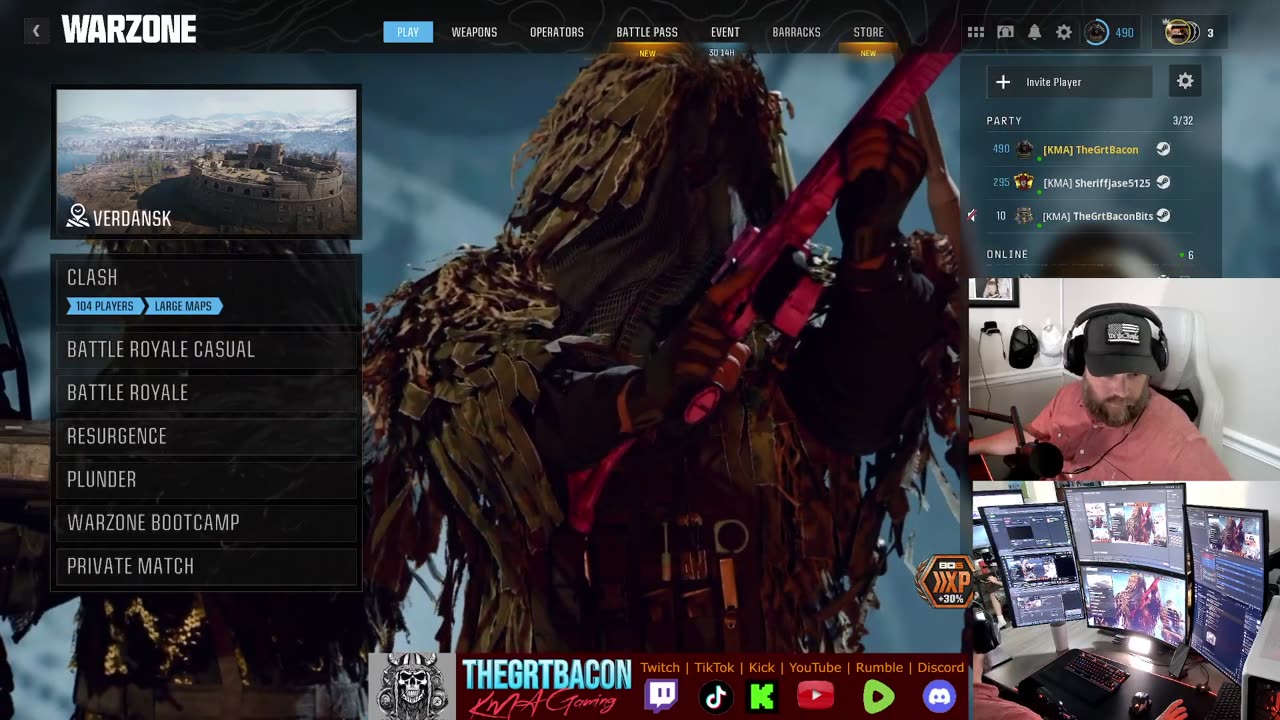The height and width of the screenshot is (720, 1280).
Task: Open the grid apps menu icon
Action: click(976, 32)
